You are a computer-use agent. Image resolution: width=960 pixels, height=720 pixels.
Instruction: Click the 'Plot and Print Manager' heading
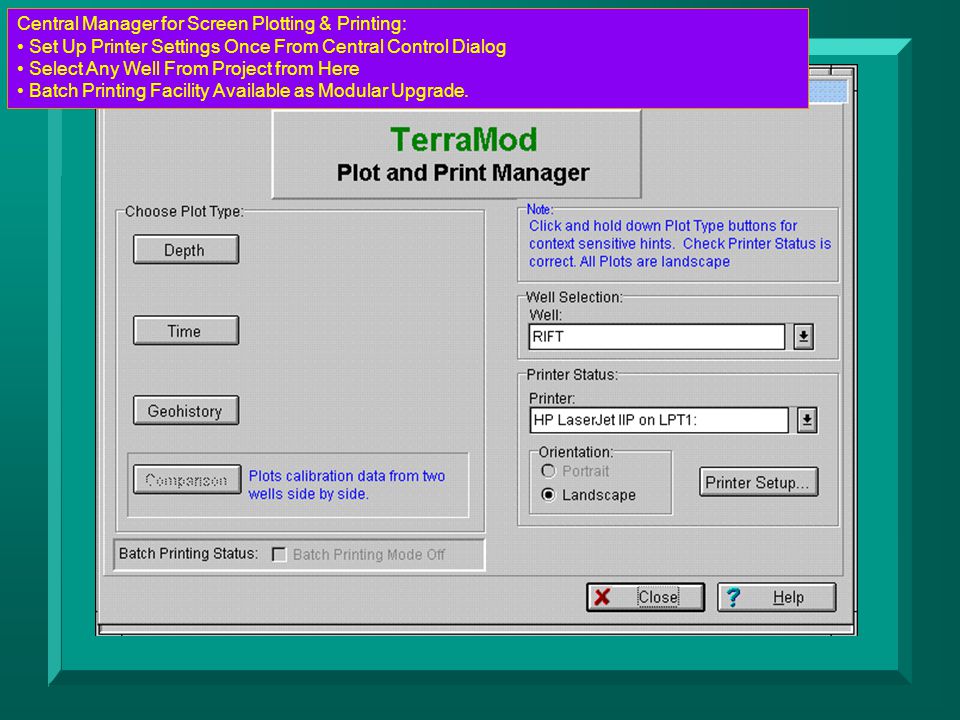click(x=463, y=173)
